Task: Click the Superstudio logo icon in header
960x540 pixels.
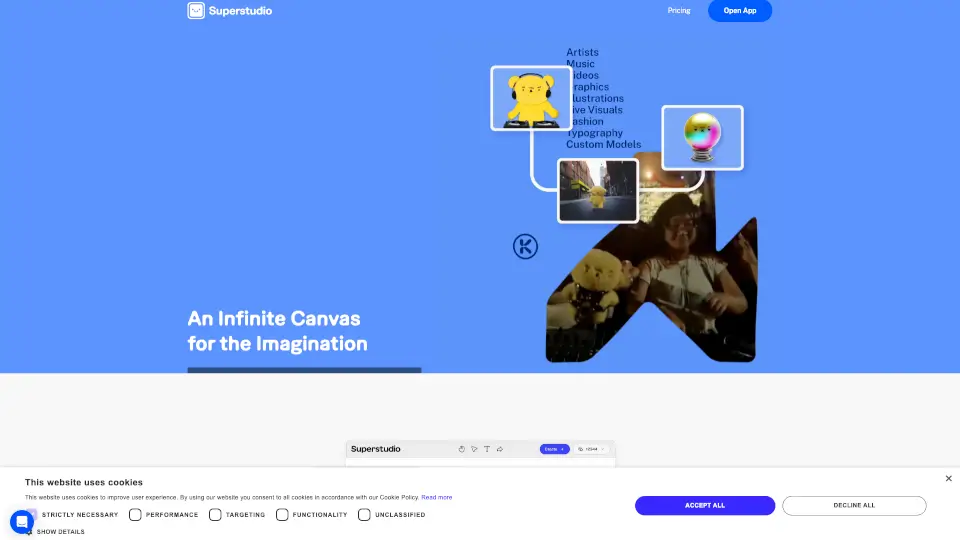Action: (x=196, y=11)
